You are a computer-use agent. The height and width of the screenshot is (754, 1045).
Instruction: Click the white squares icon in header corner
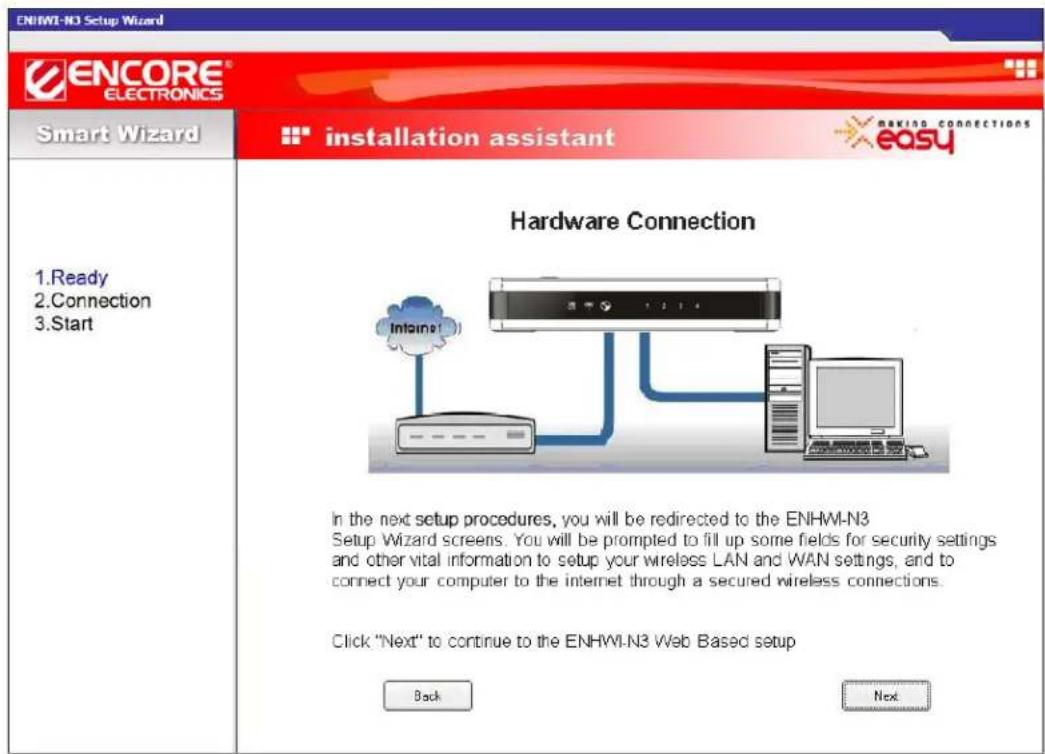point(1020,67)
